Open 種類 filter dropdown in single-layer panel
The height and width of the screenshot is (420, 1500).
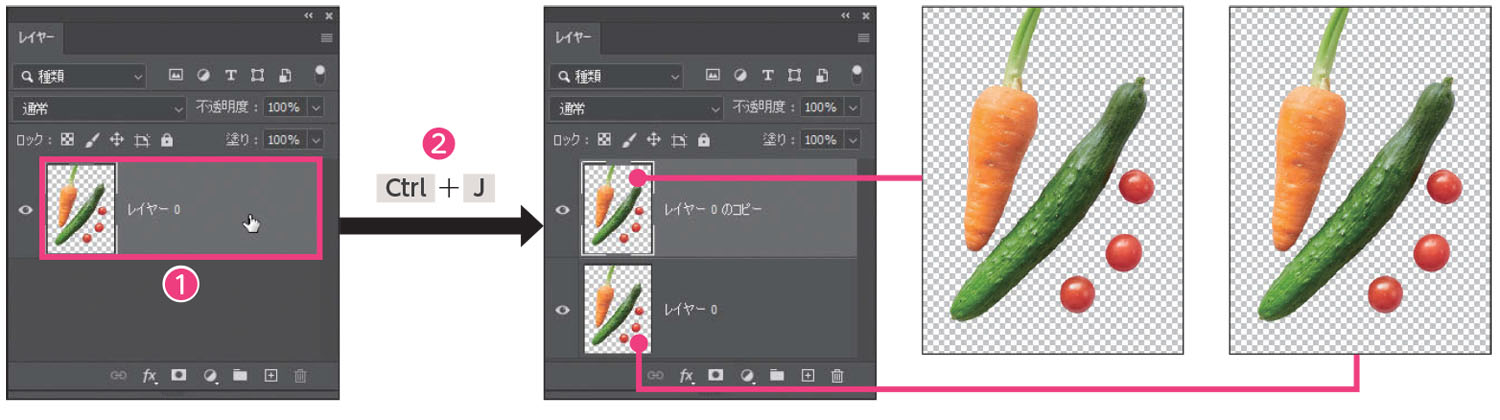[81, 75]
